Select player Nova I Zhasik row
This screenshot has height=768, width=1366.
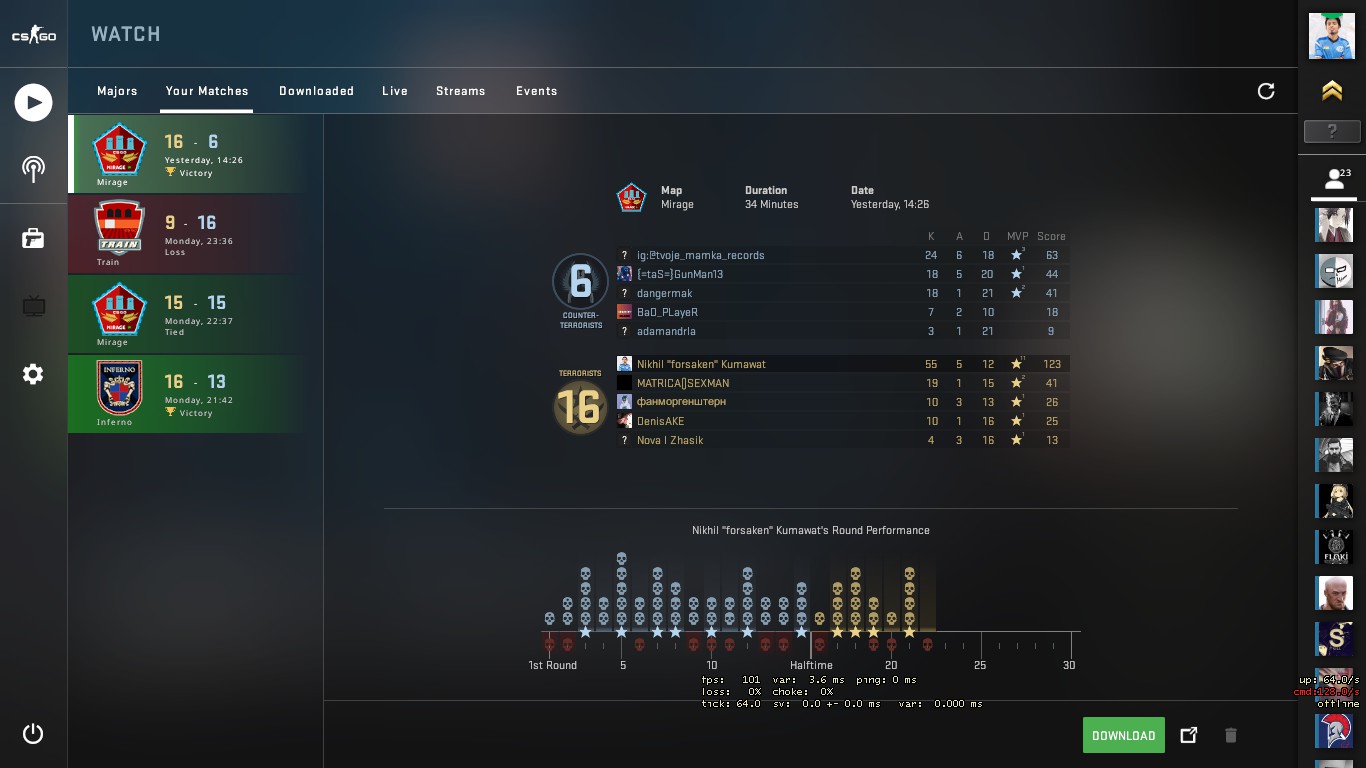[x=842, y=440]
